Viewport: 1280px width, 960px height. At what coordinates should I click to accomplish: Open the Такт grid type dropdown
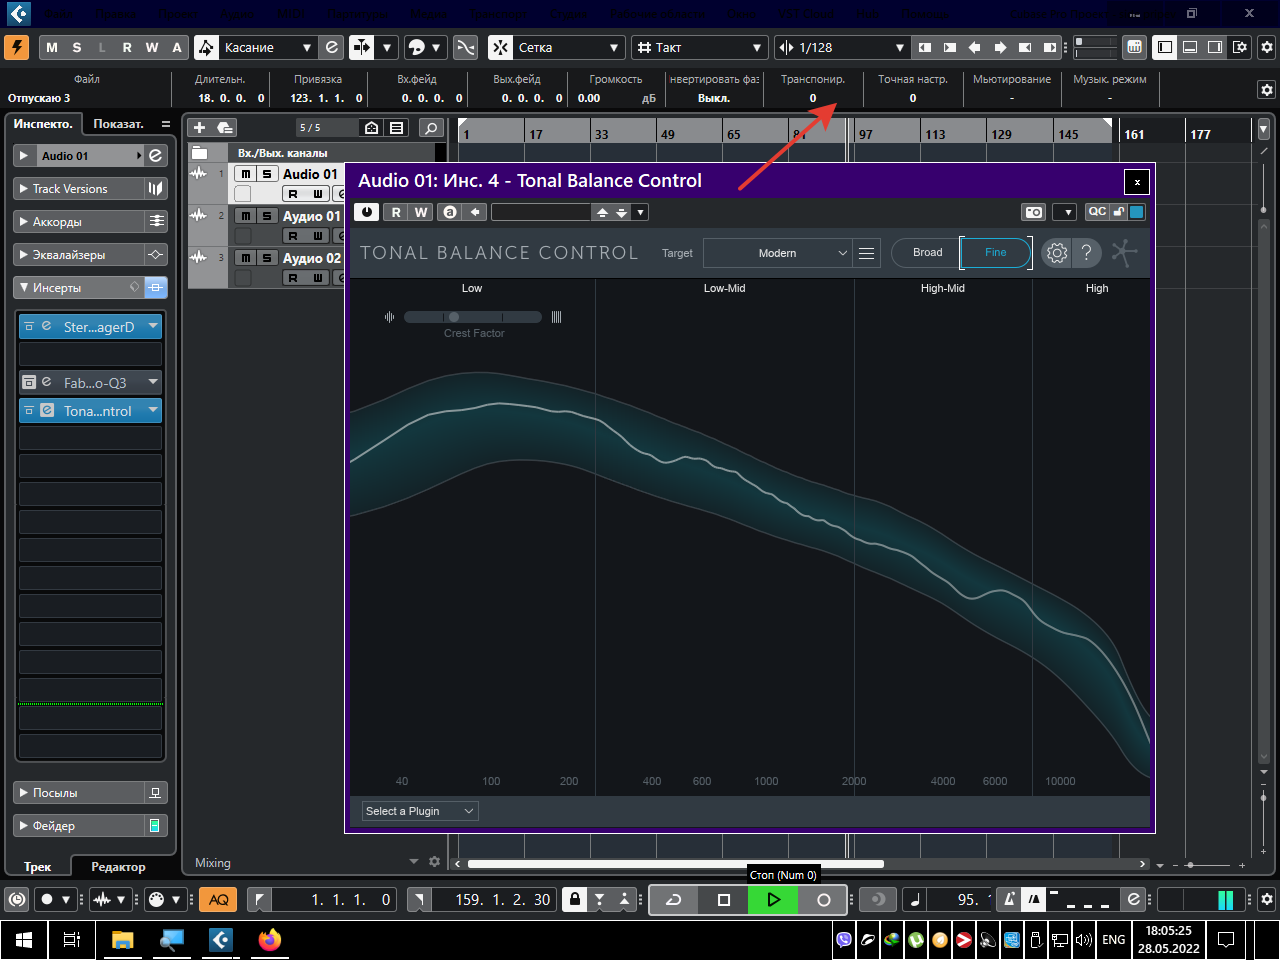[699, 47]
